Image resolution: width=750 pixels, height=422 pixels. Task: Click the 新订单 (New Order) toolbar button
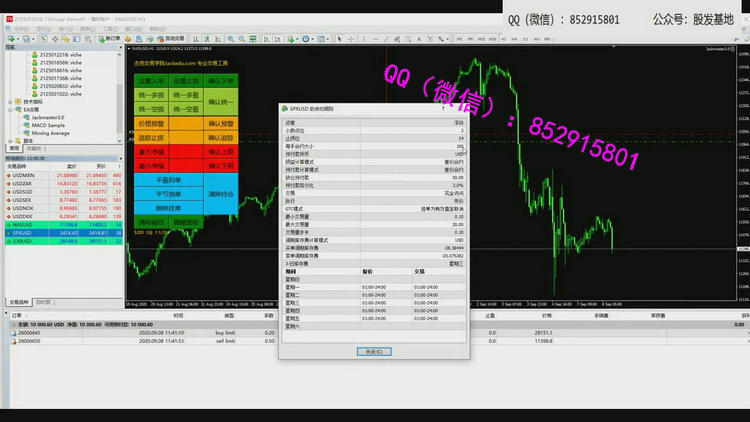(x=110, y=38)
